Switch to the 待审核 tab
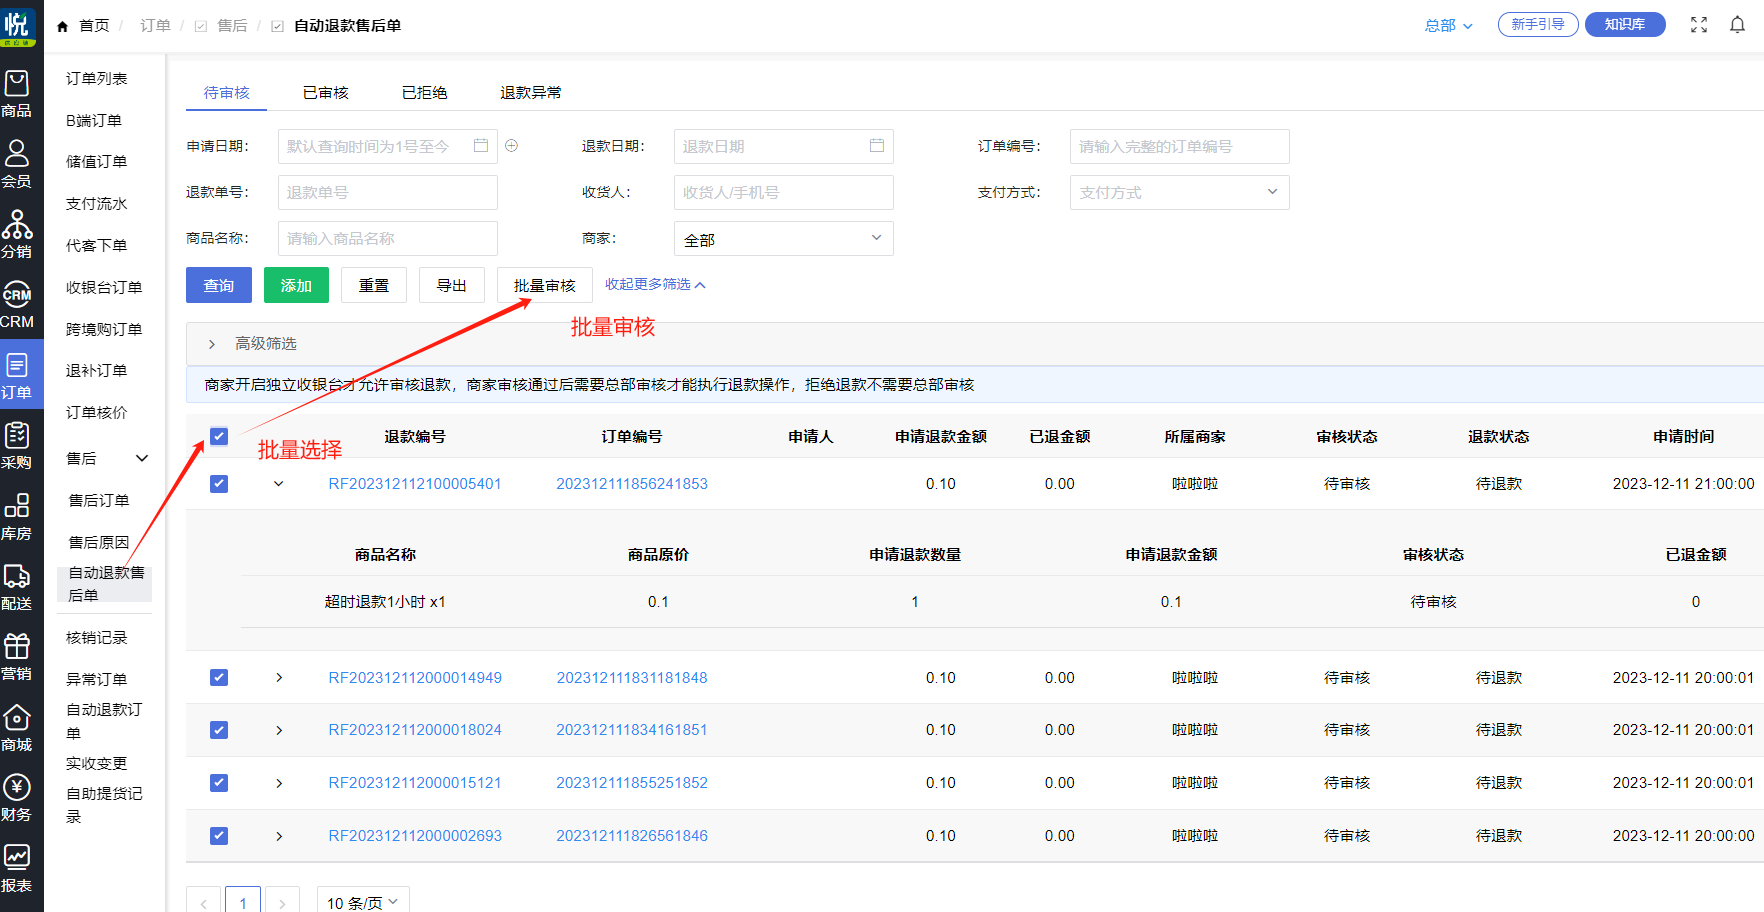The image size is (1764, 912). click(x=227, y=92)
